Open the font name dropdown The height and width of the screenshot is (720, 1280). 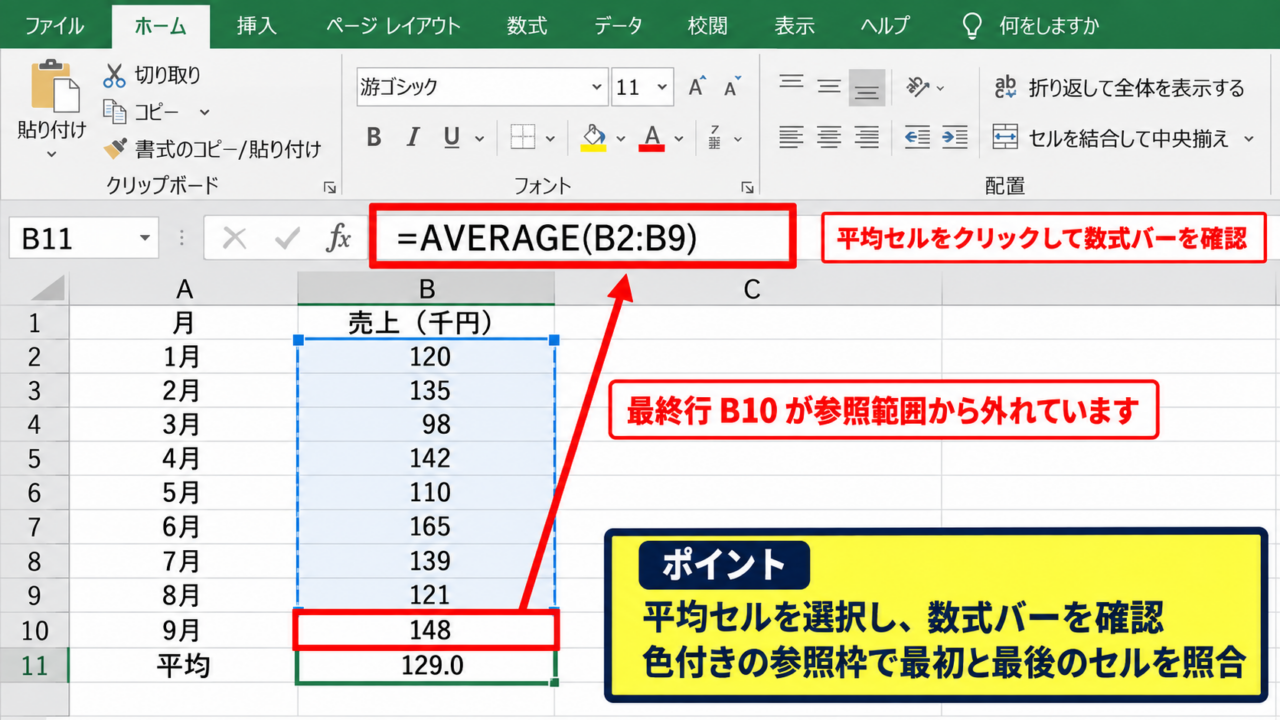tap(597, 87)
